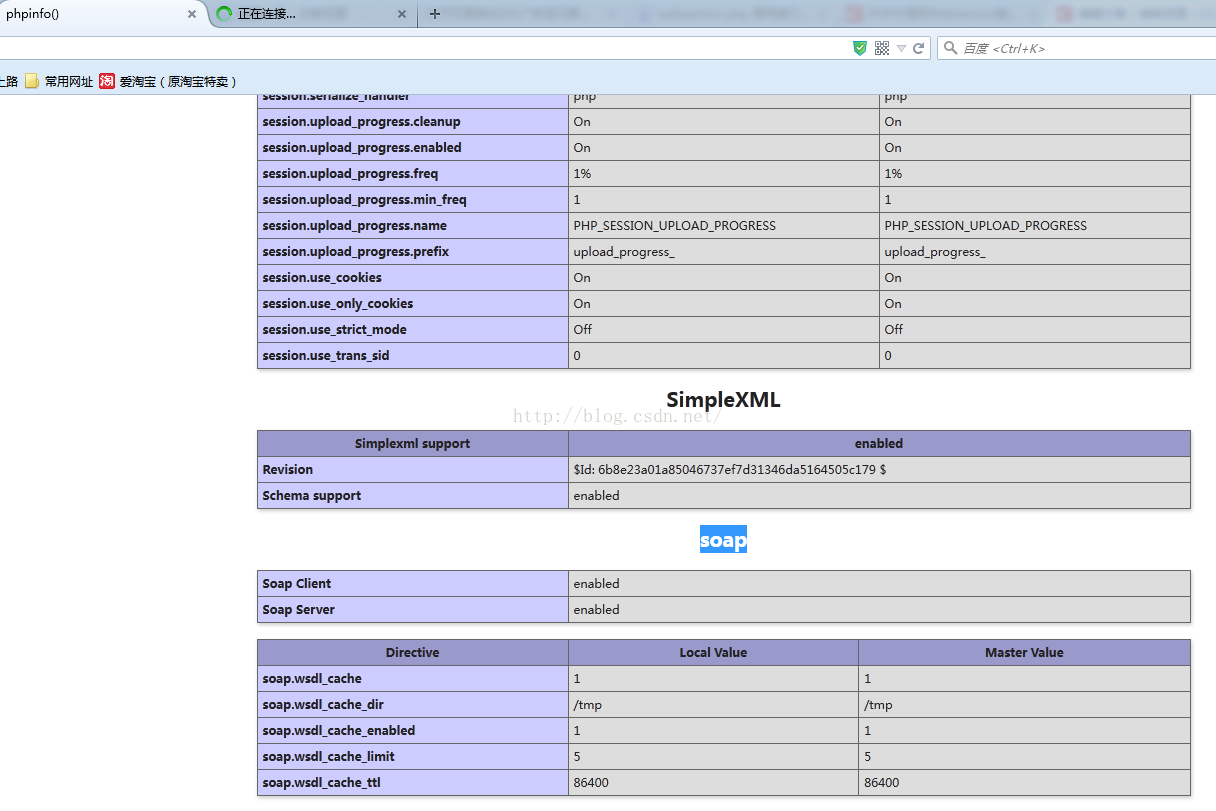Click the session.upload_progress.prefix directive
1216x811 pixels.
[x=355, y=252]
